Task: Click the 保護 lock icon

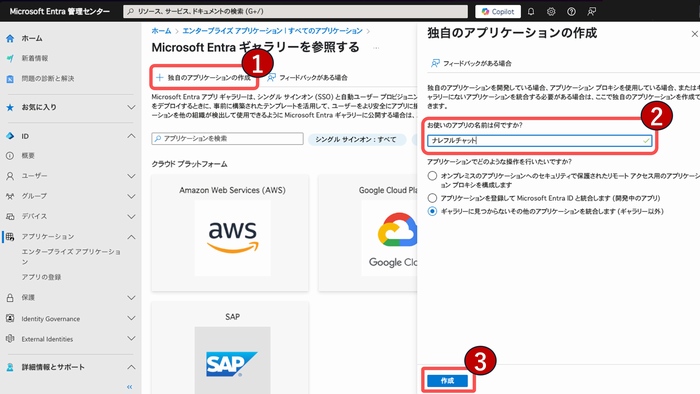Action: click(x=10, y=298)
